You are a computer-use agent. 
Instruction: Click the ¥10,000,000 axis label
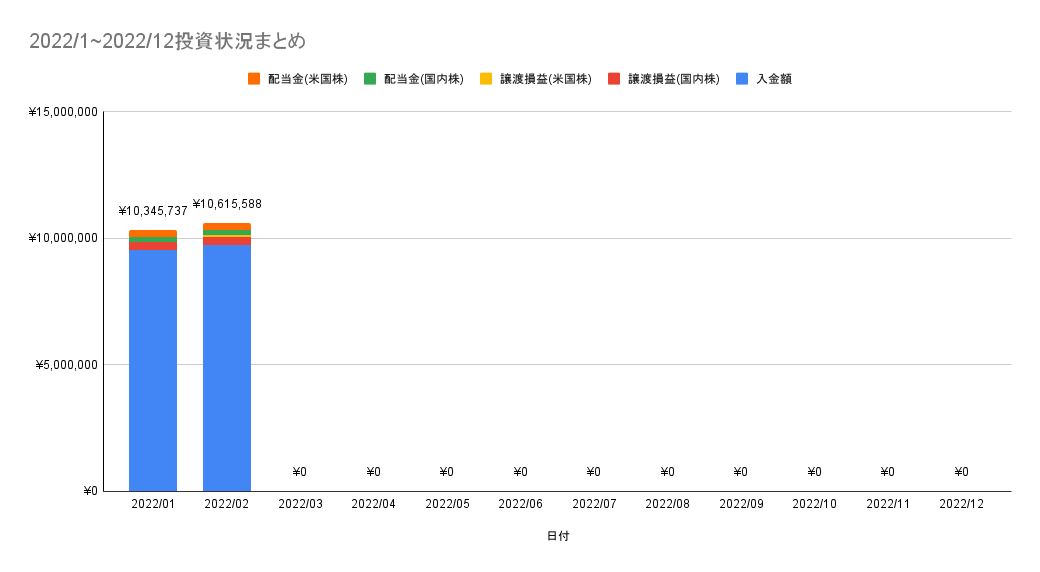tap(63, 238)
